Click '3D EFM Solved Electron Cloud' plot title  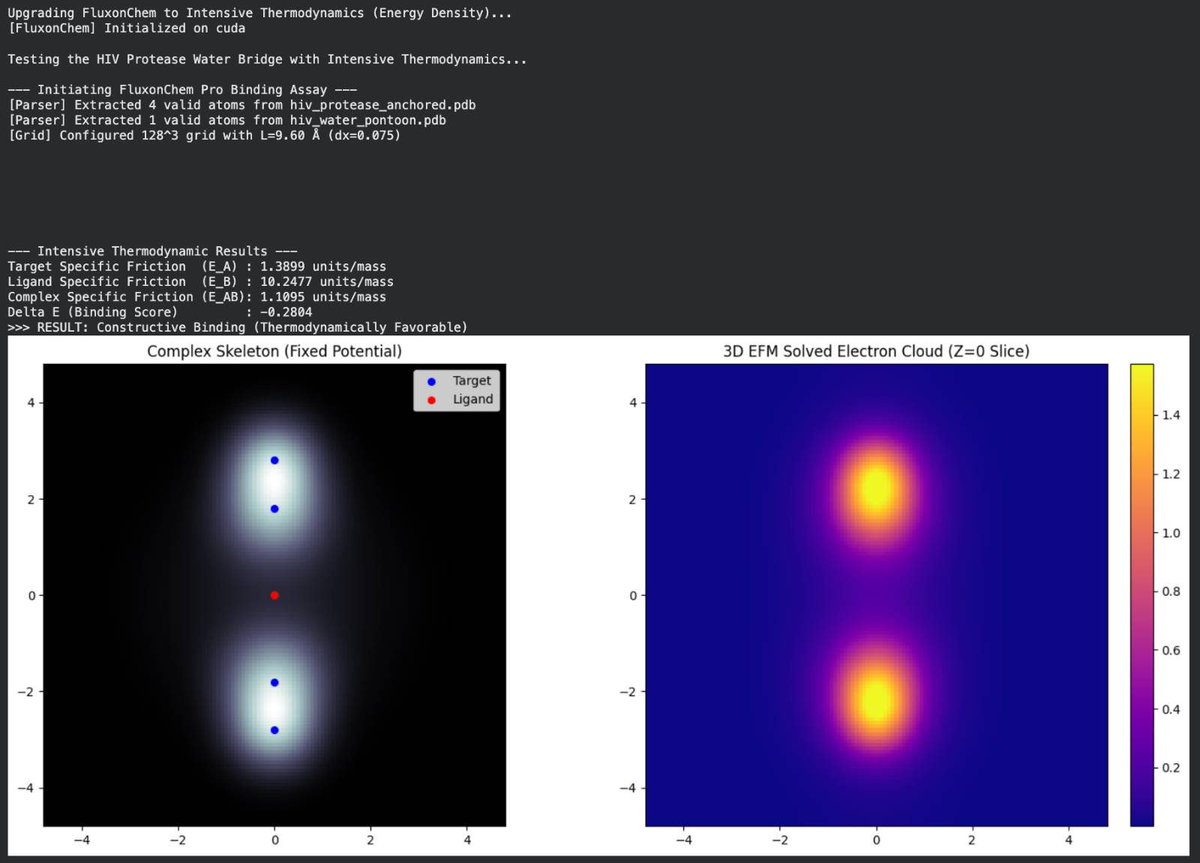[876, 352]
